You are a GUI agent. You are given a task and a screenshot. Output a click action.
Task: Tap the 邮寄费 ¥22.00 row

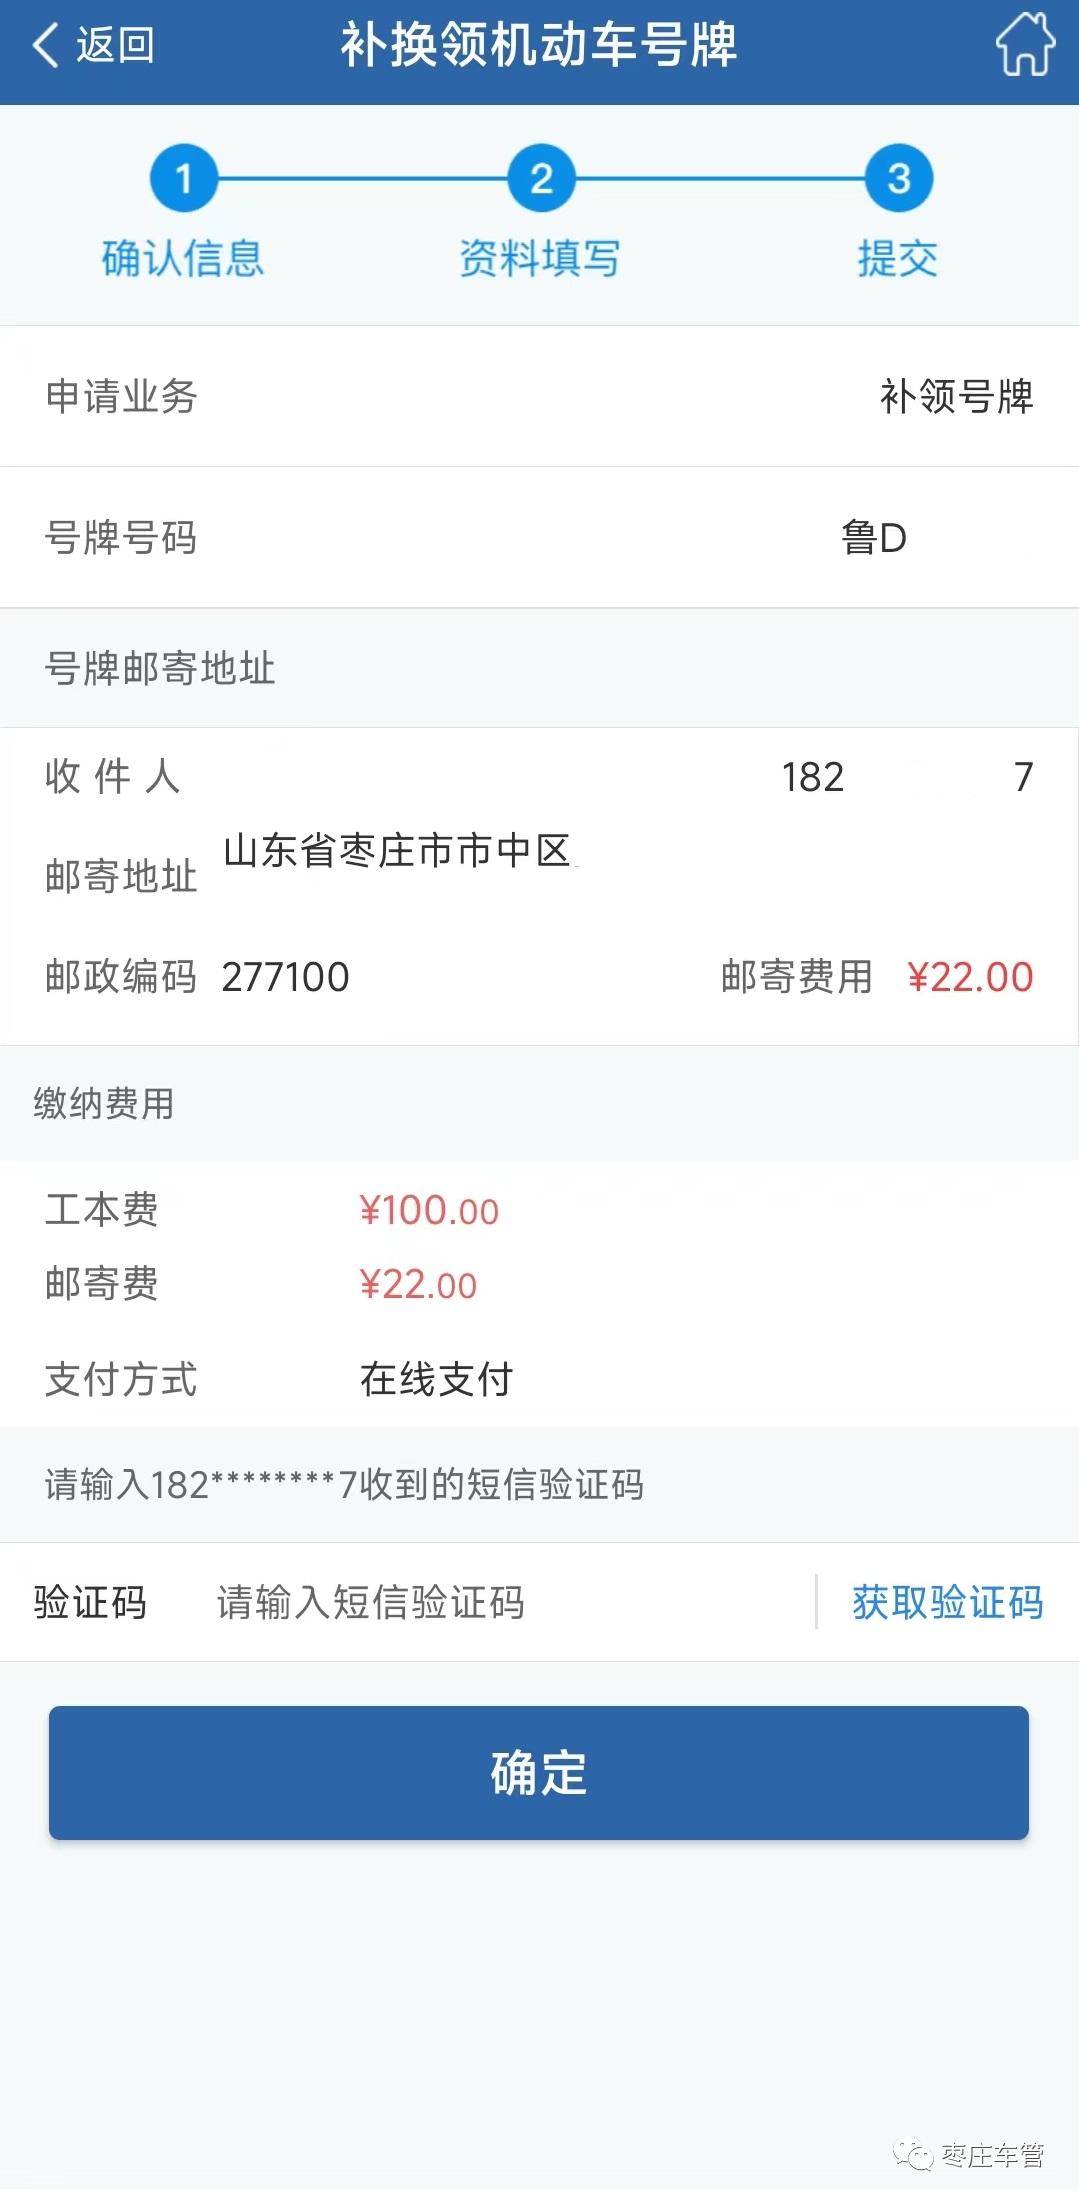[420, 1286]
